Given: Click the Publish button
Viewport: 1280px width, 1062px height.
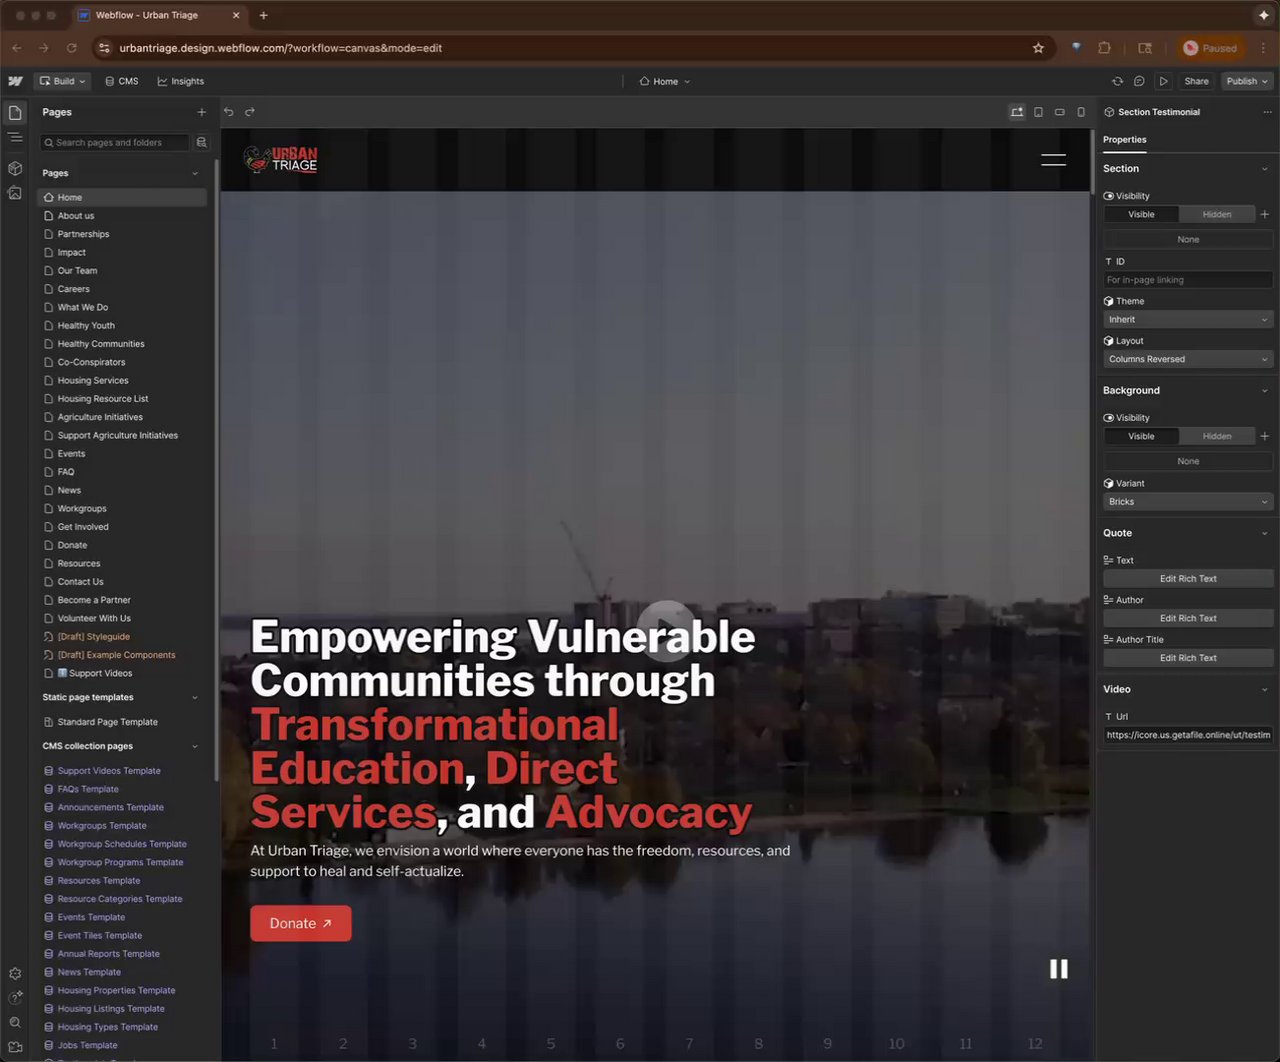Looking at the screenshot, I should [x=1246, y=81].
